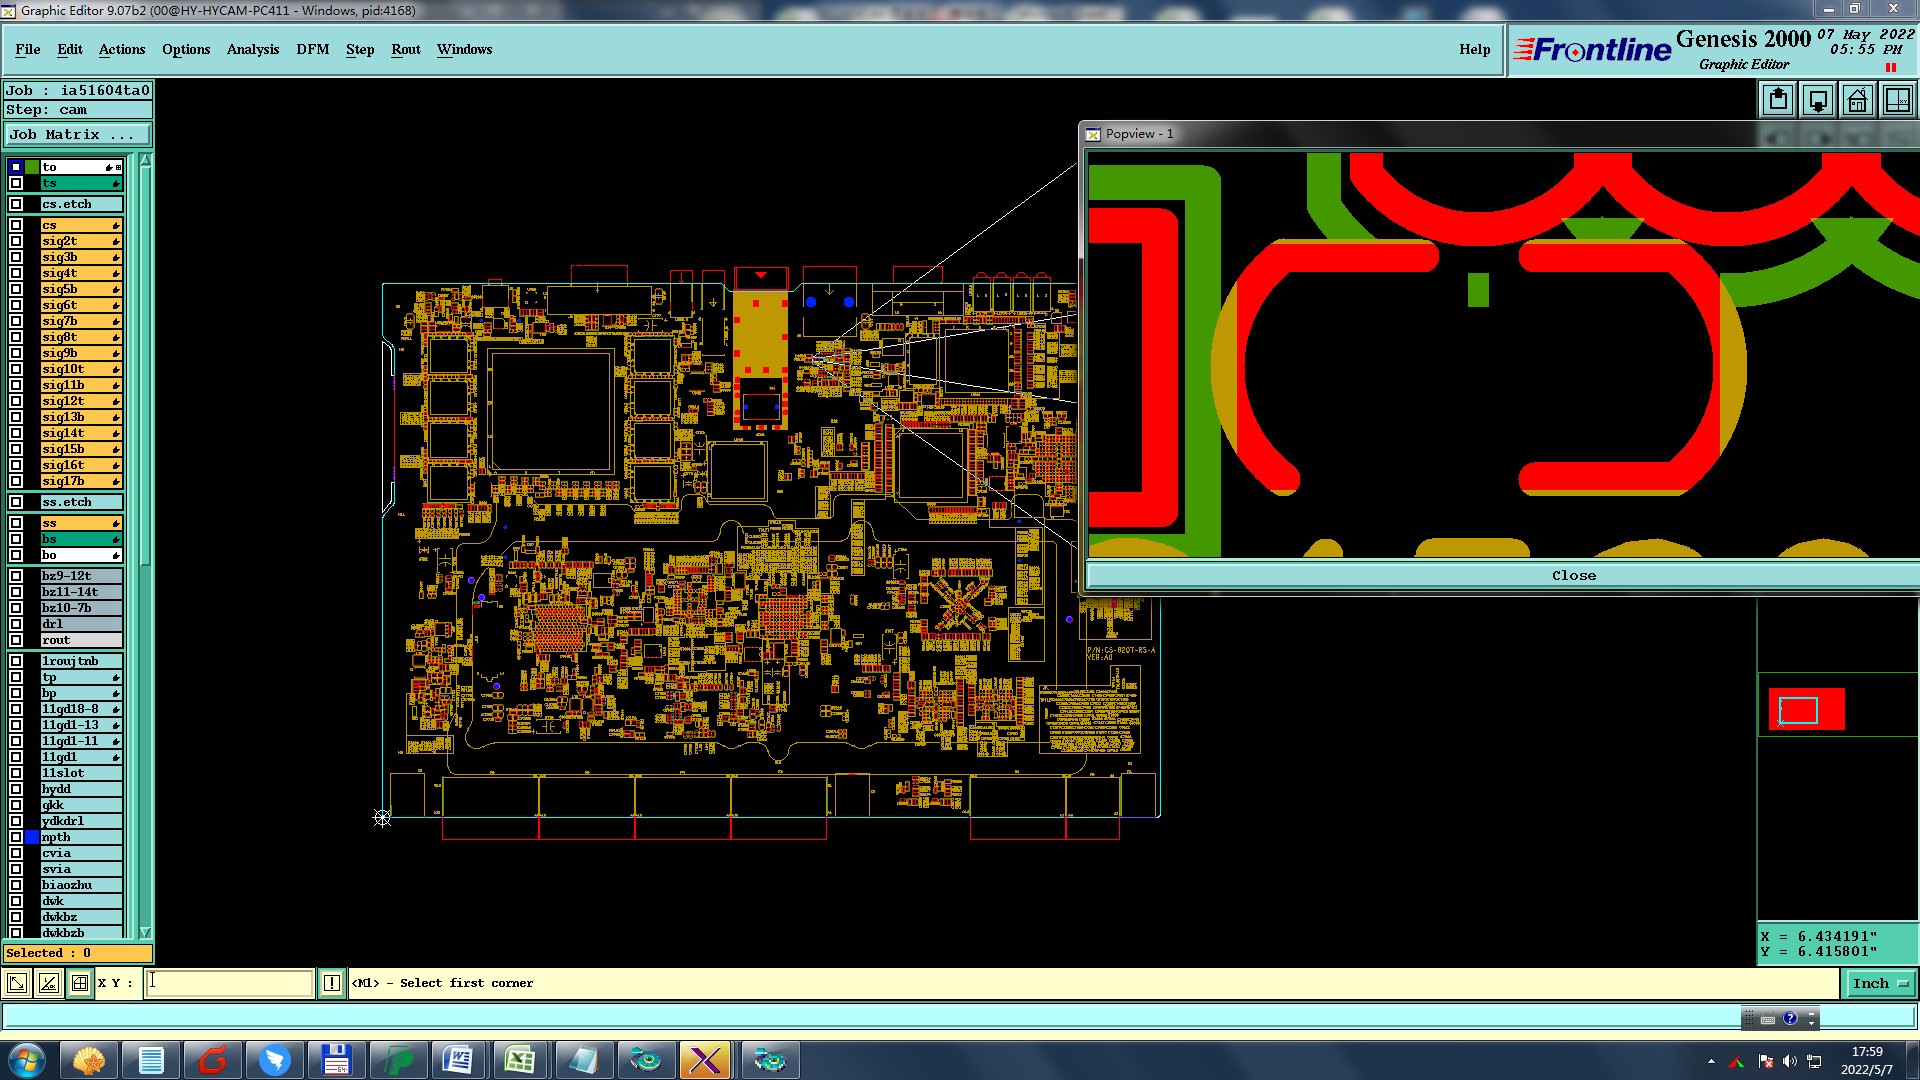Click the down-arrow box icon in top-right toolbar
Viewport: 1920px width, 1080px height.
(x=1817, y=100)
